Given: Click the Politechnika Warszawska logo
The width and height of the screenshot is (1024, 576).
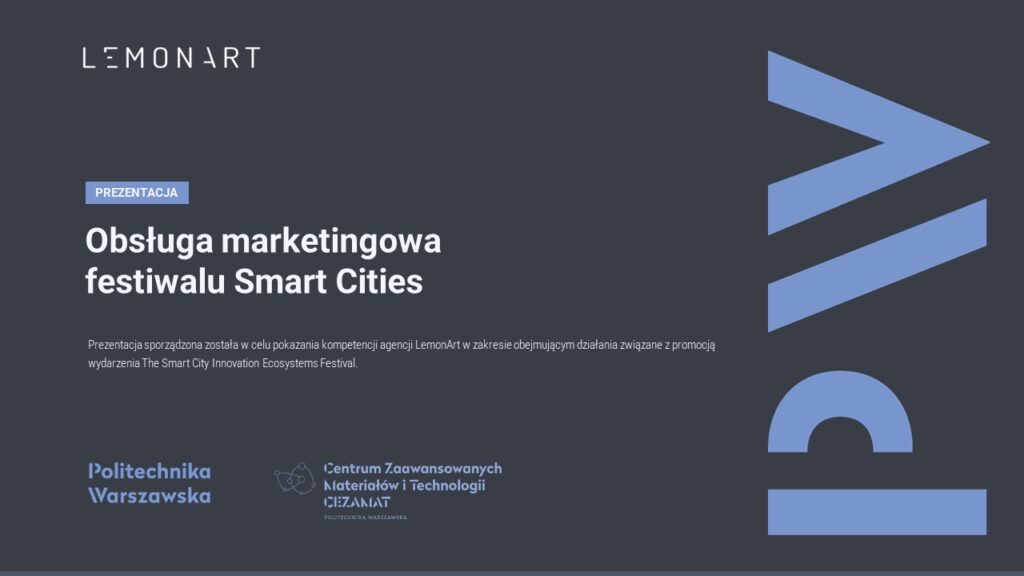Looking at the screenshot, I should 150,482.
